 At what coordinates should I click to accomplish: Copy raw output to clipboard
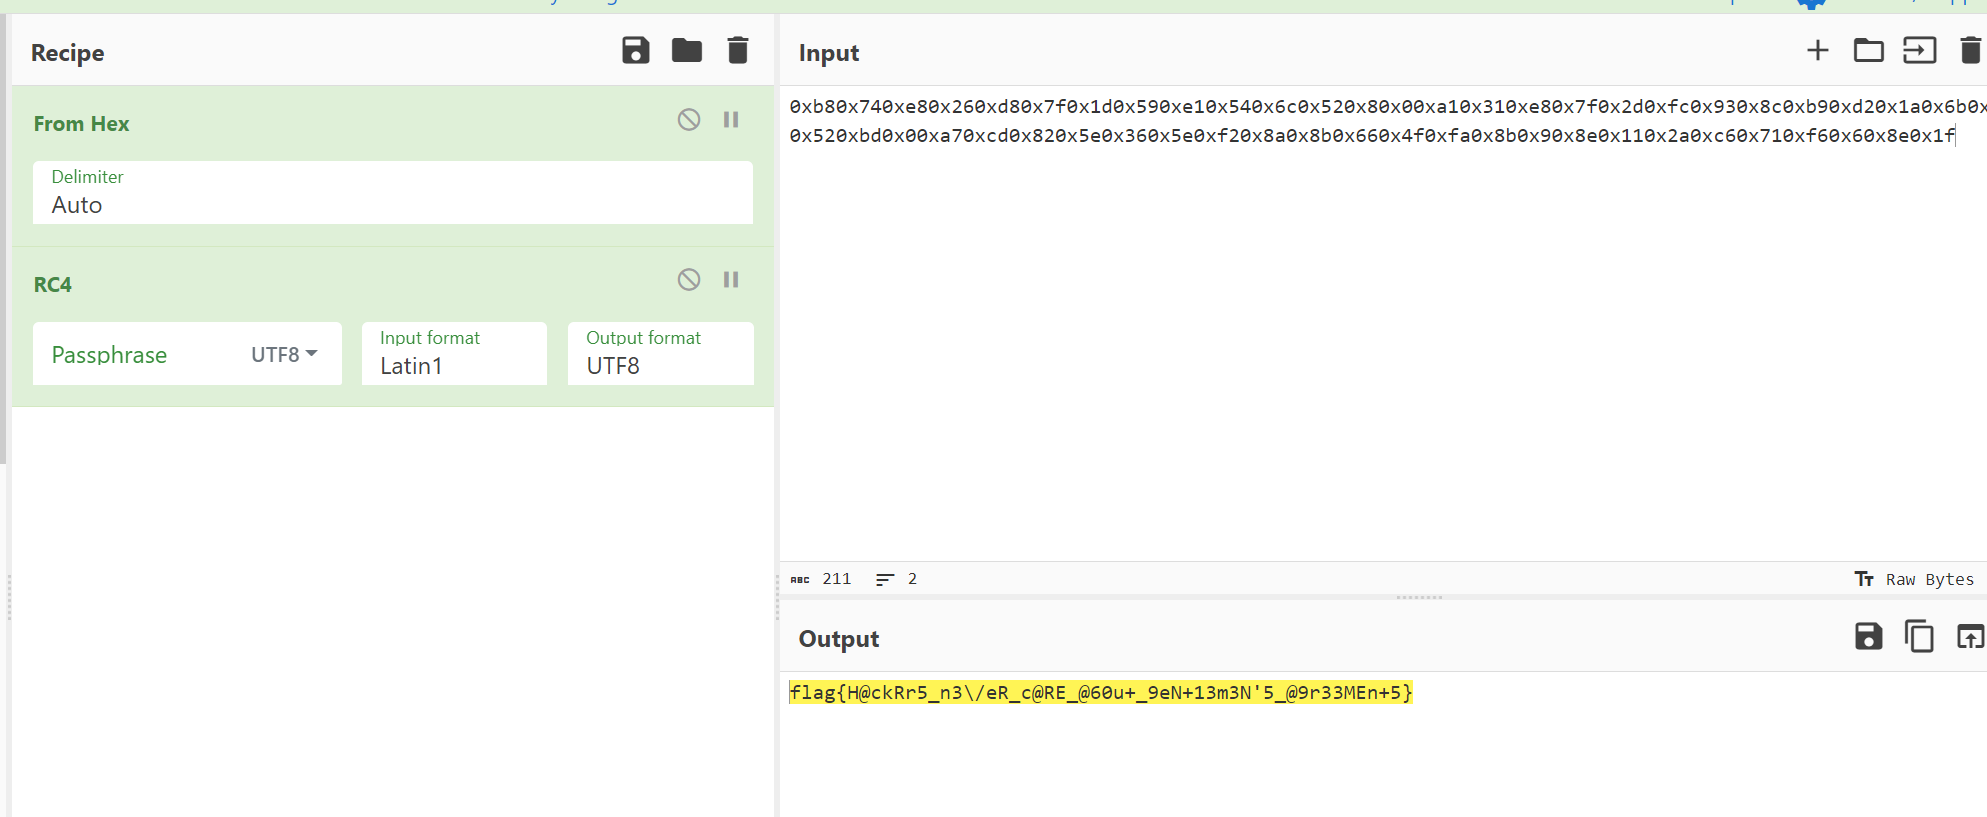tap(1918, 637)
